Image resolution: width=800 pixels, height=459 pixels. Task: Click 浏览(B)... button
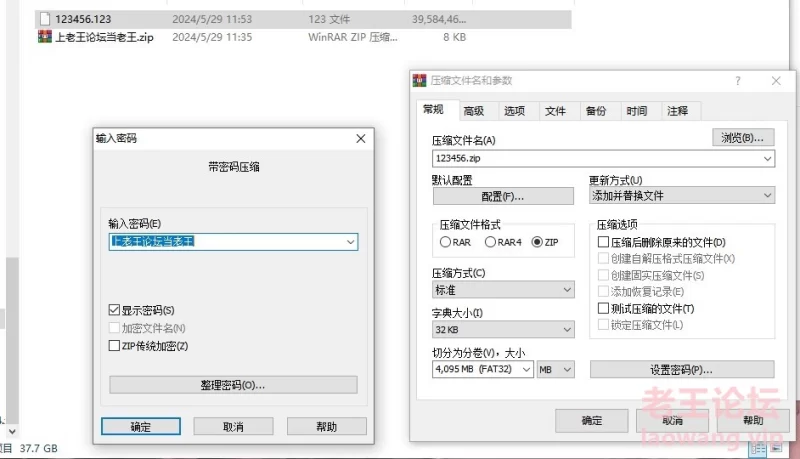click(743, 138)
